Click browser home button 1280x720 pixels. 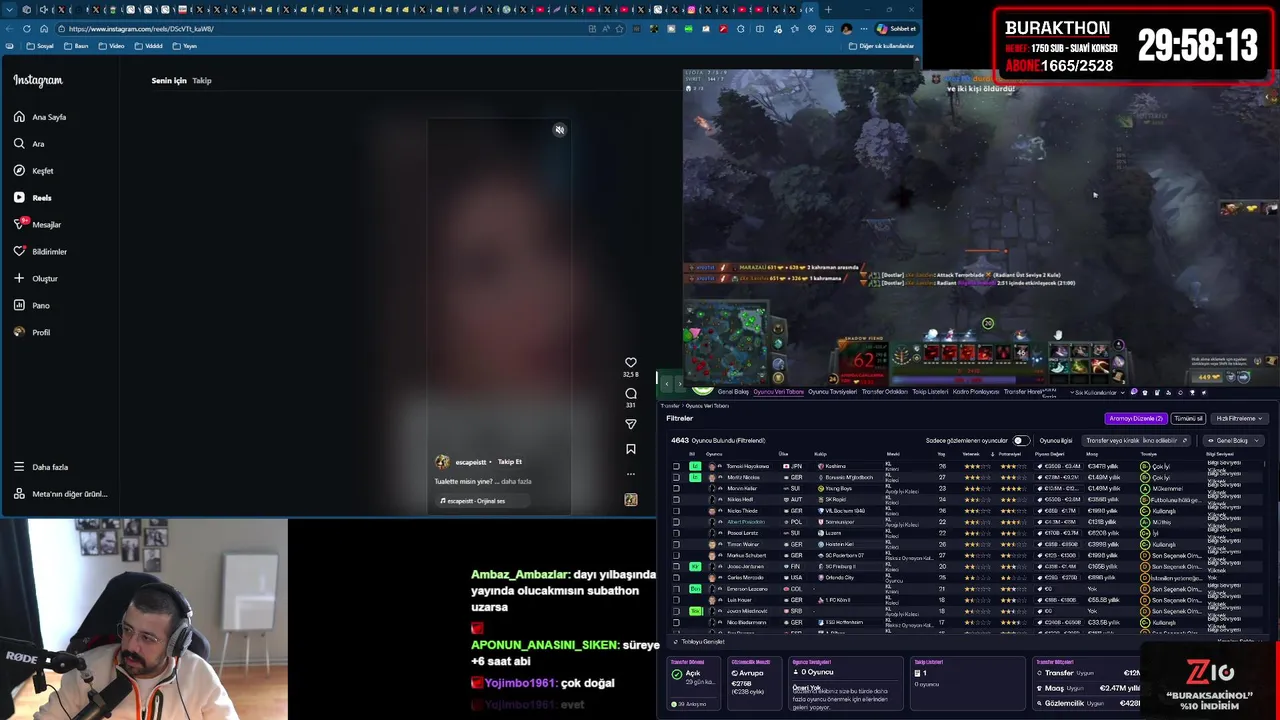tap(43, 29)
